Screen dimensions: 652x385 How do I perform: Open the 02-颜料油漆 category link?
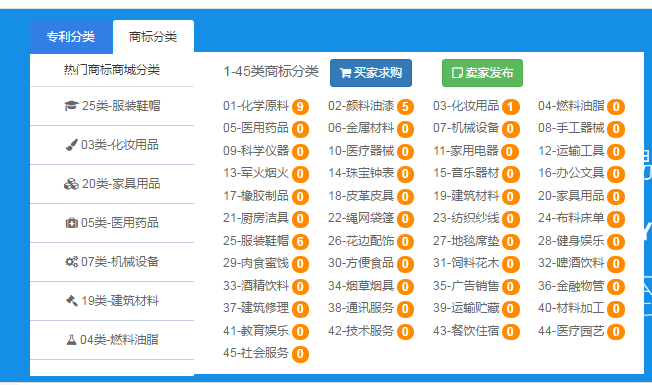[361, 106]
